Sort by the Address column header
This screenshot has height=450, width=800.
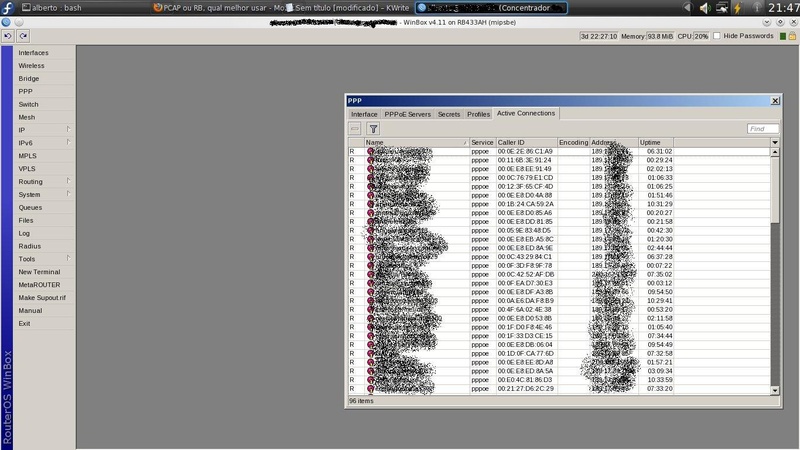click(x=614, y=142)
